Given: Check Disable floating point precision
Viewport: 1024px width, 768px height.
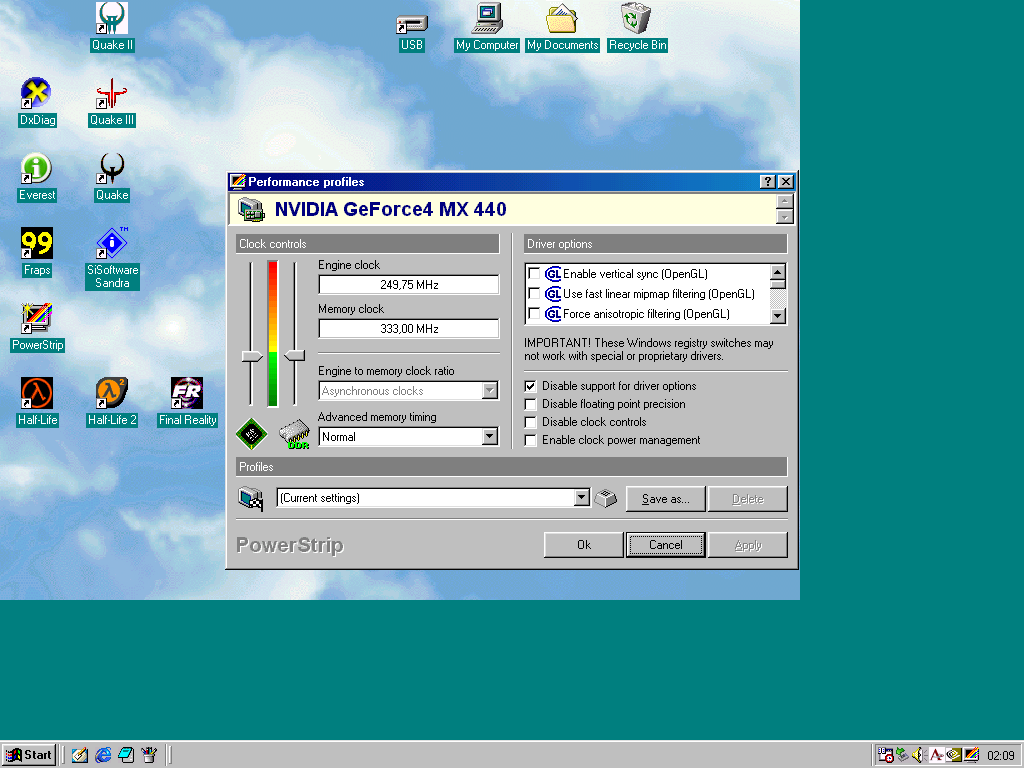Looking at the screenshot, I should pos(531,404).
